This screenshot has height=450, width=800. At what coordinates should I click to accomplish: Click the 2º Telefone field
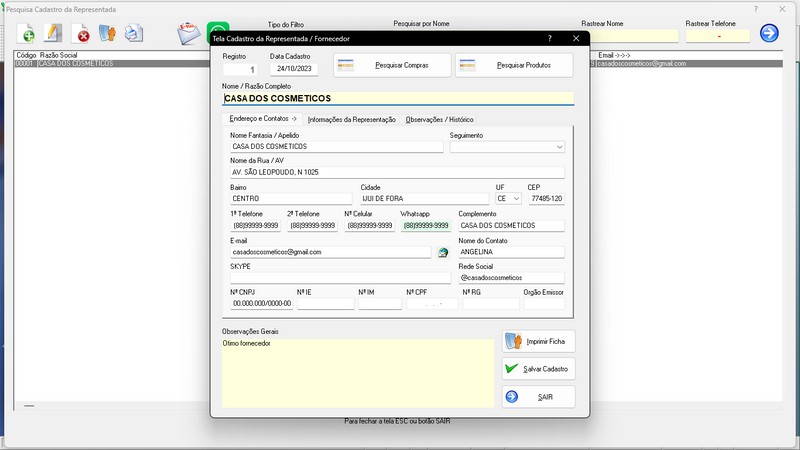313,226
